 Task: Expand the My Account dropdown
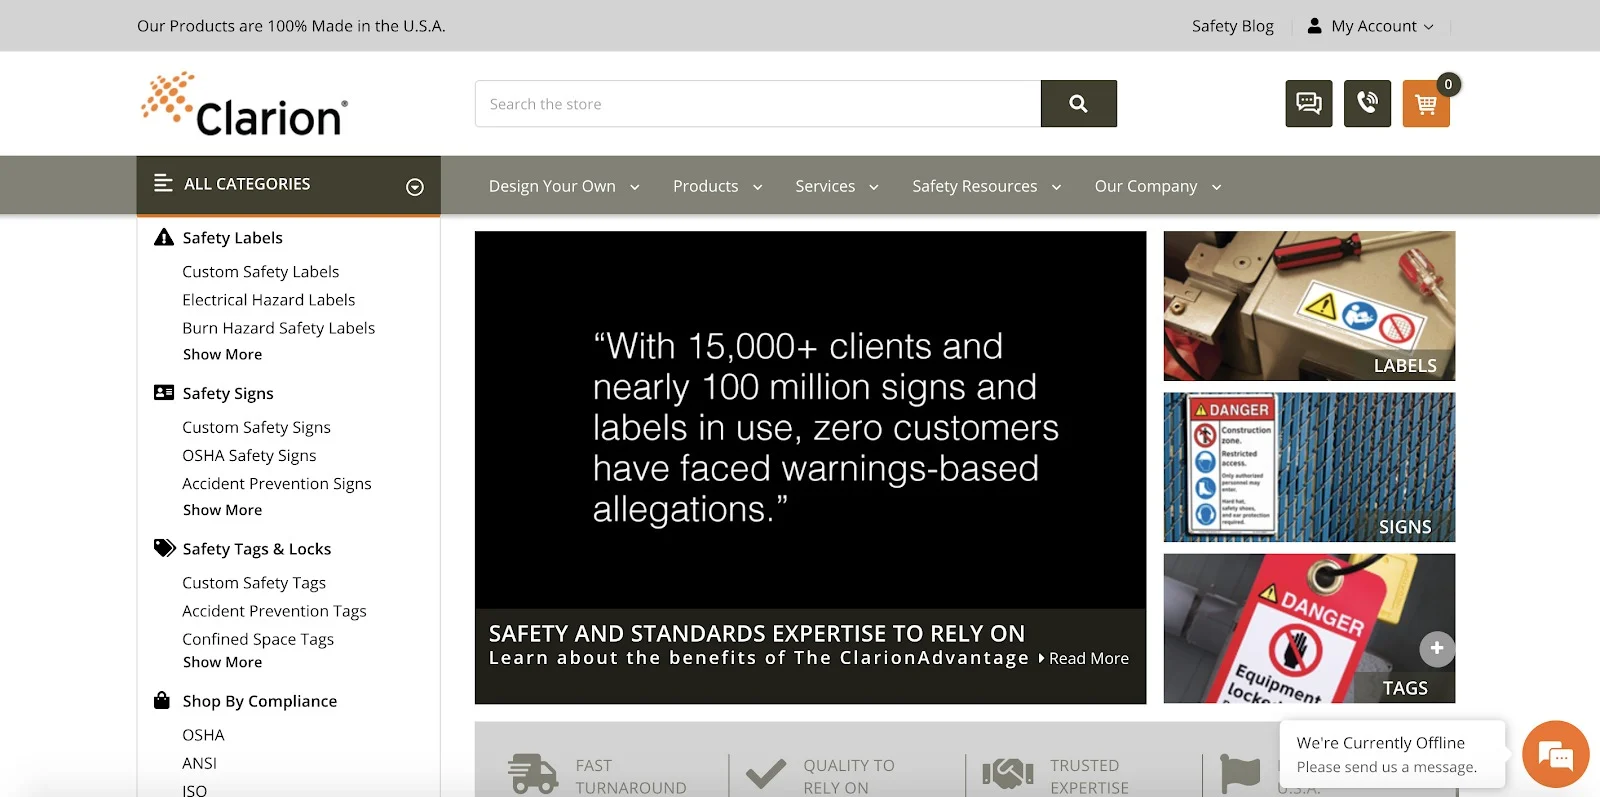point(1429,27)
